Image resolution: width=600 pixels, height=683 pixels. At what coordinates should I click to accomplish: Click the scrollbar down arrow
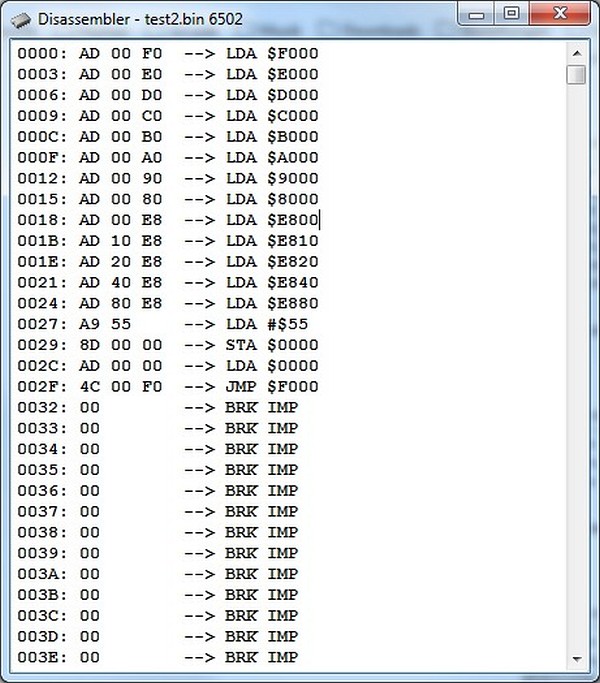pos(575,658)
